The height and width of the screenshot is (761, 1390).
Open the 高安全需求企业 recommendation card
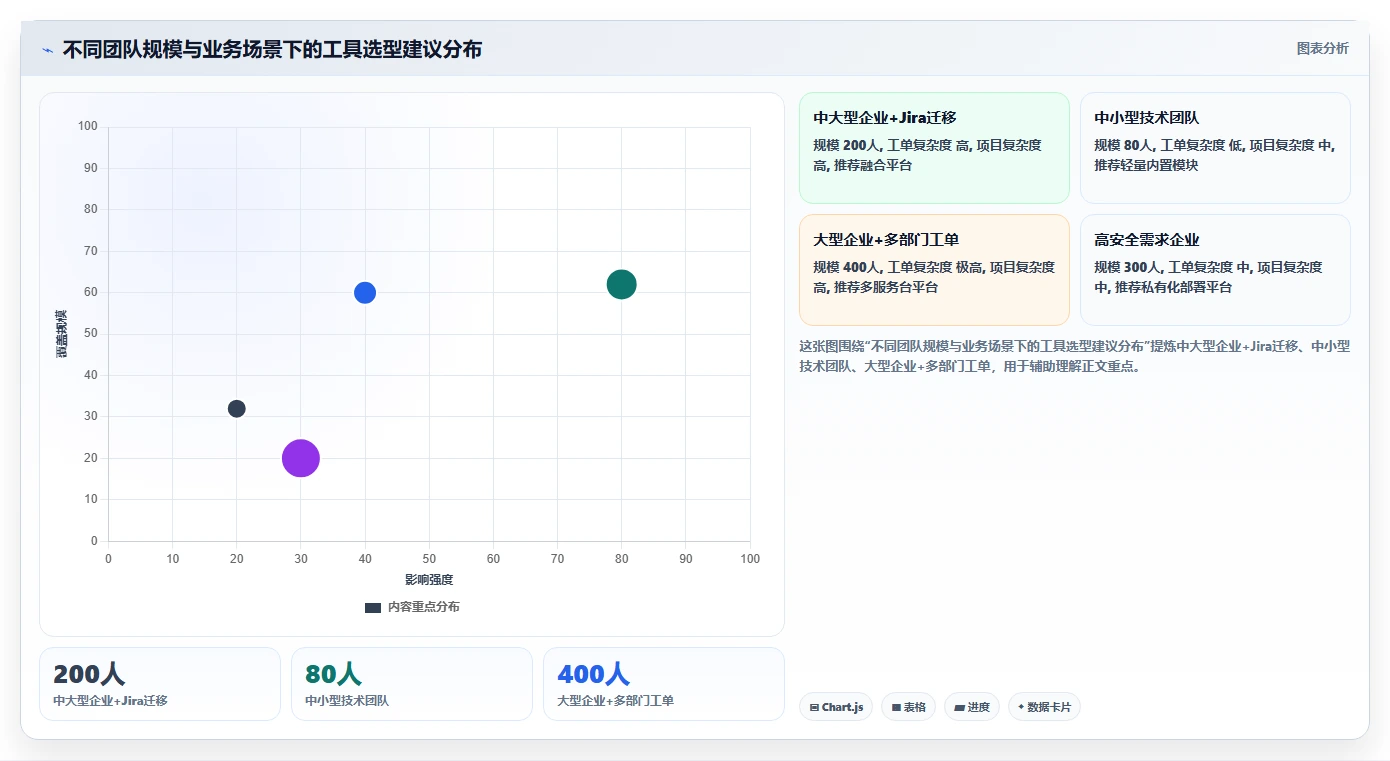[x=1215, y=270]
